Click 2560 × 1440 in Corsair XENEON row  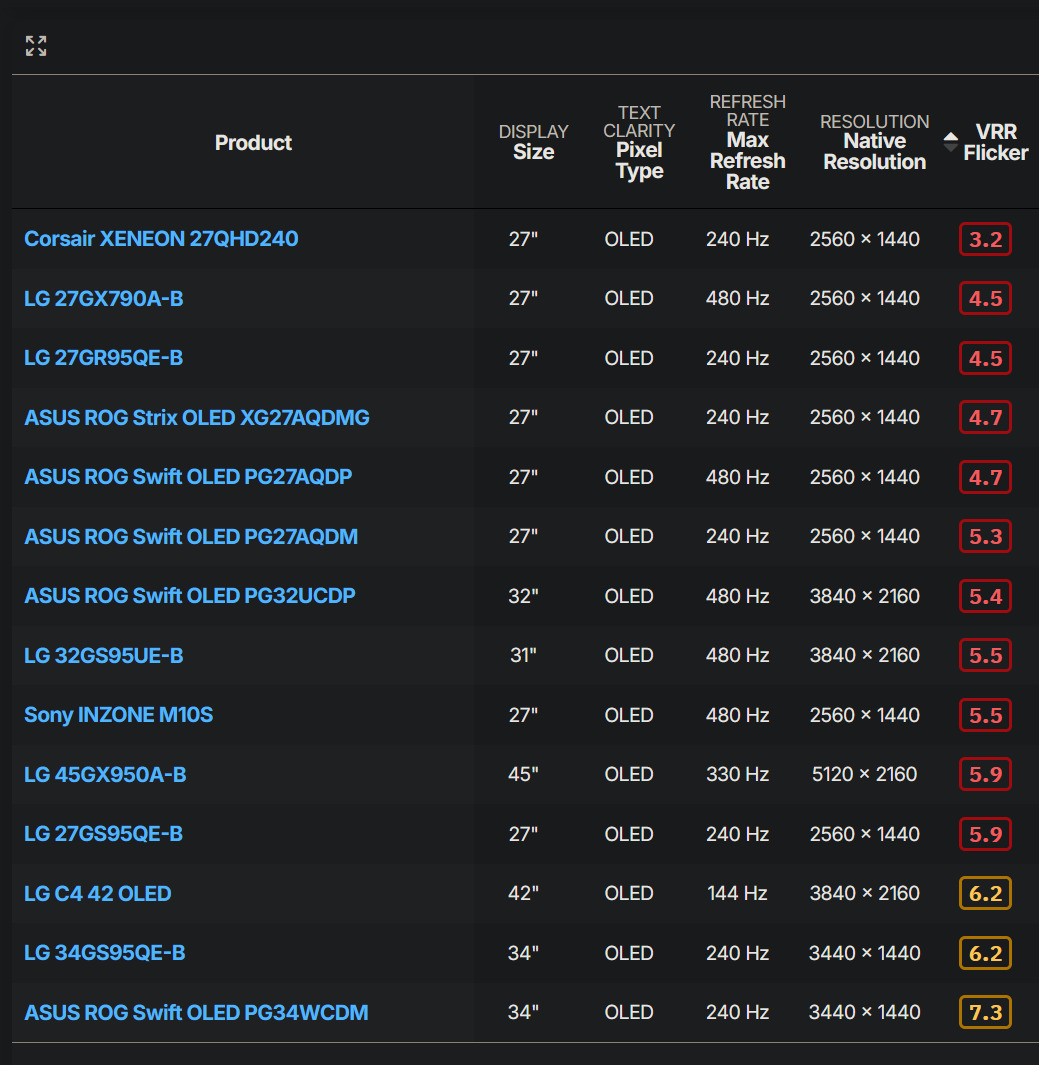click(864, 239)
